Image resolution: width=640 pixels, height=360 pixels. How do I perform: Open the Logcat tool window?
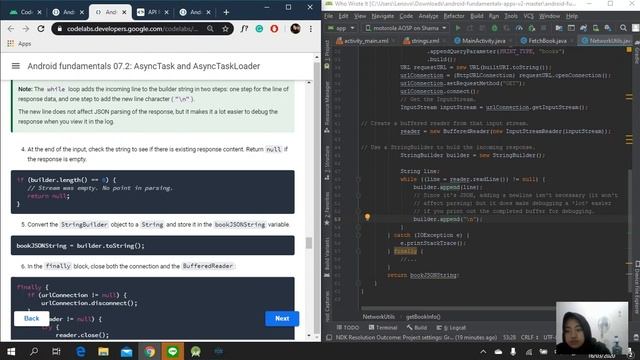tap(451, 327)
